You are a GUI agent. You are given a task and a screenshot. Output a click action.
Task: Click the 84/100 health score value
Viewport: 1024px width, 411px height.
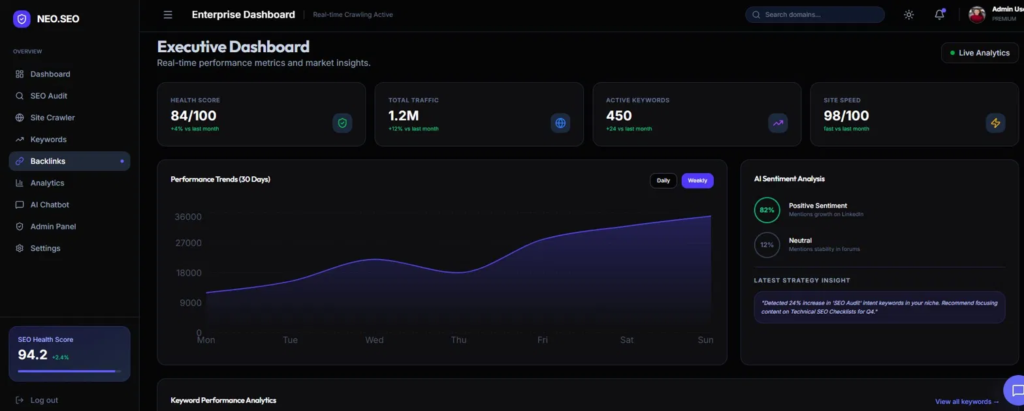(x=193, y=116)
